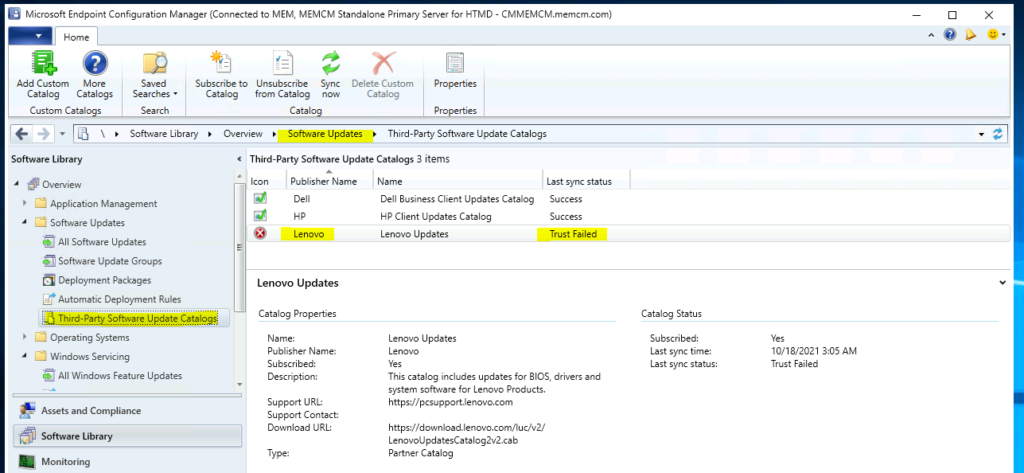Sort by Last sync status column header

[586, 182]
